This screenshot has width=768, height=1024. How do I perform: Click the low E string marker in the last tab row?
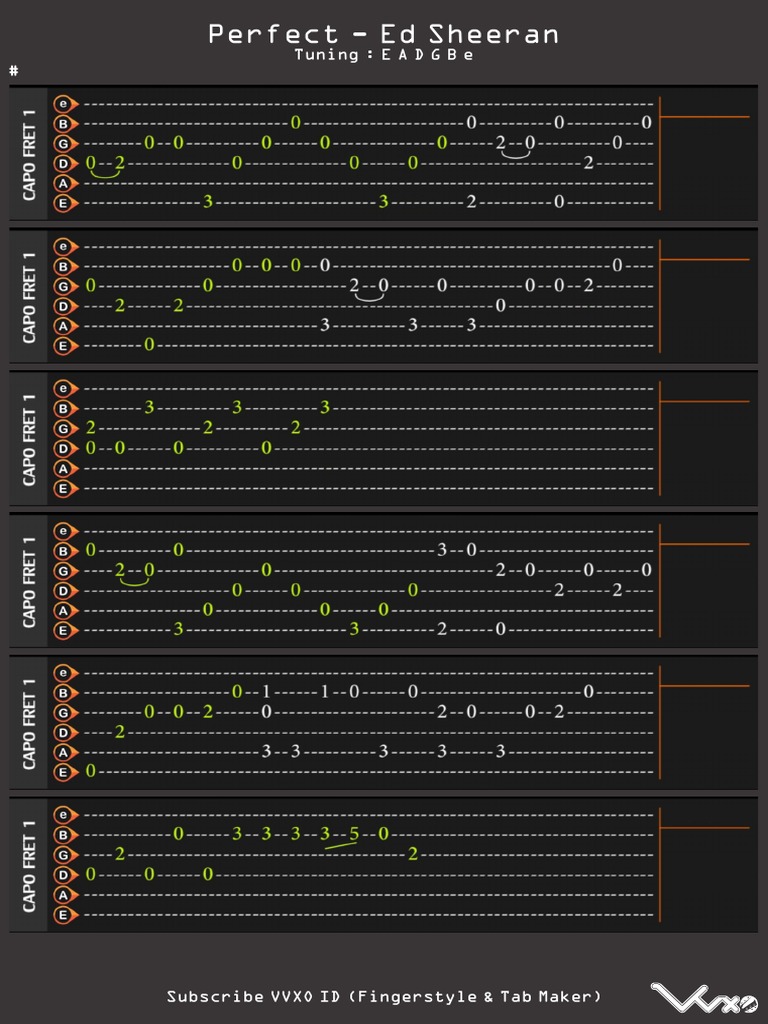(x=64, y=915)
